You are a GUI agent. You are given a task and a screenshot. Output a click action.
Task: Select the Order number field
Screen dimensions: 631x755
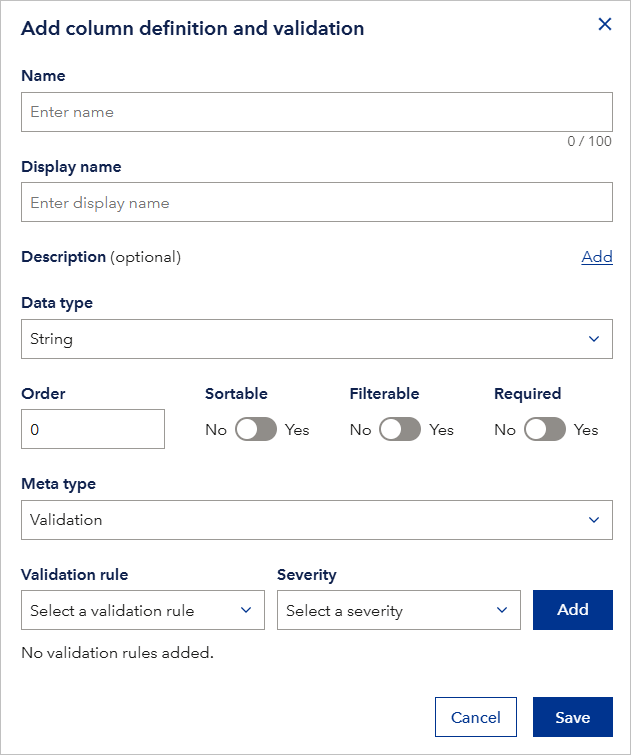(92, 429)
